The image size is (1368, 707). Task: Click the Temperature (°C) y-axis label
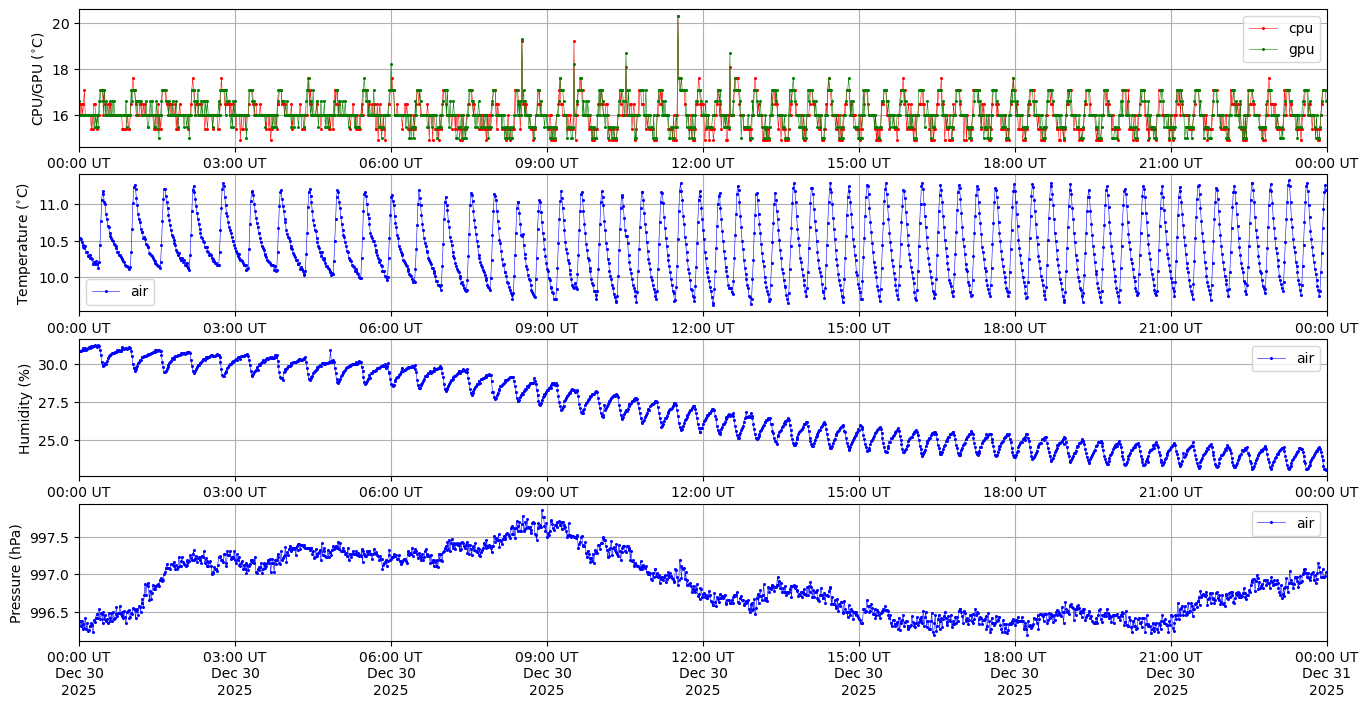(24, 243)
